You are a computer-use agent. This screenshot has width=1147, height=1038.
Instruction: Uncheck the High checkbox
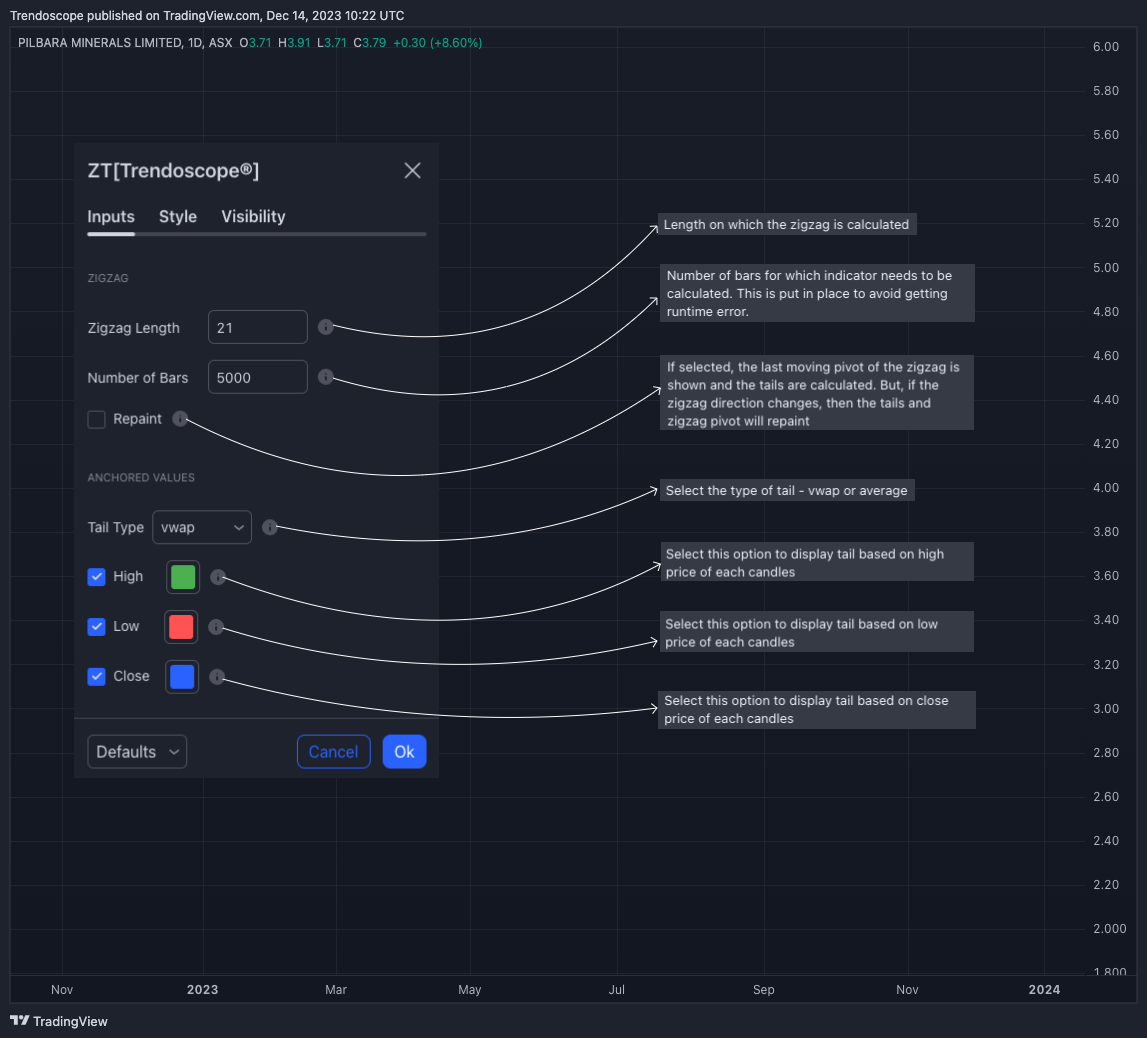97,576
